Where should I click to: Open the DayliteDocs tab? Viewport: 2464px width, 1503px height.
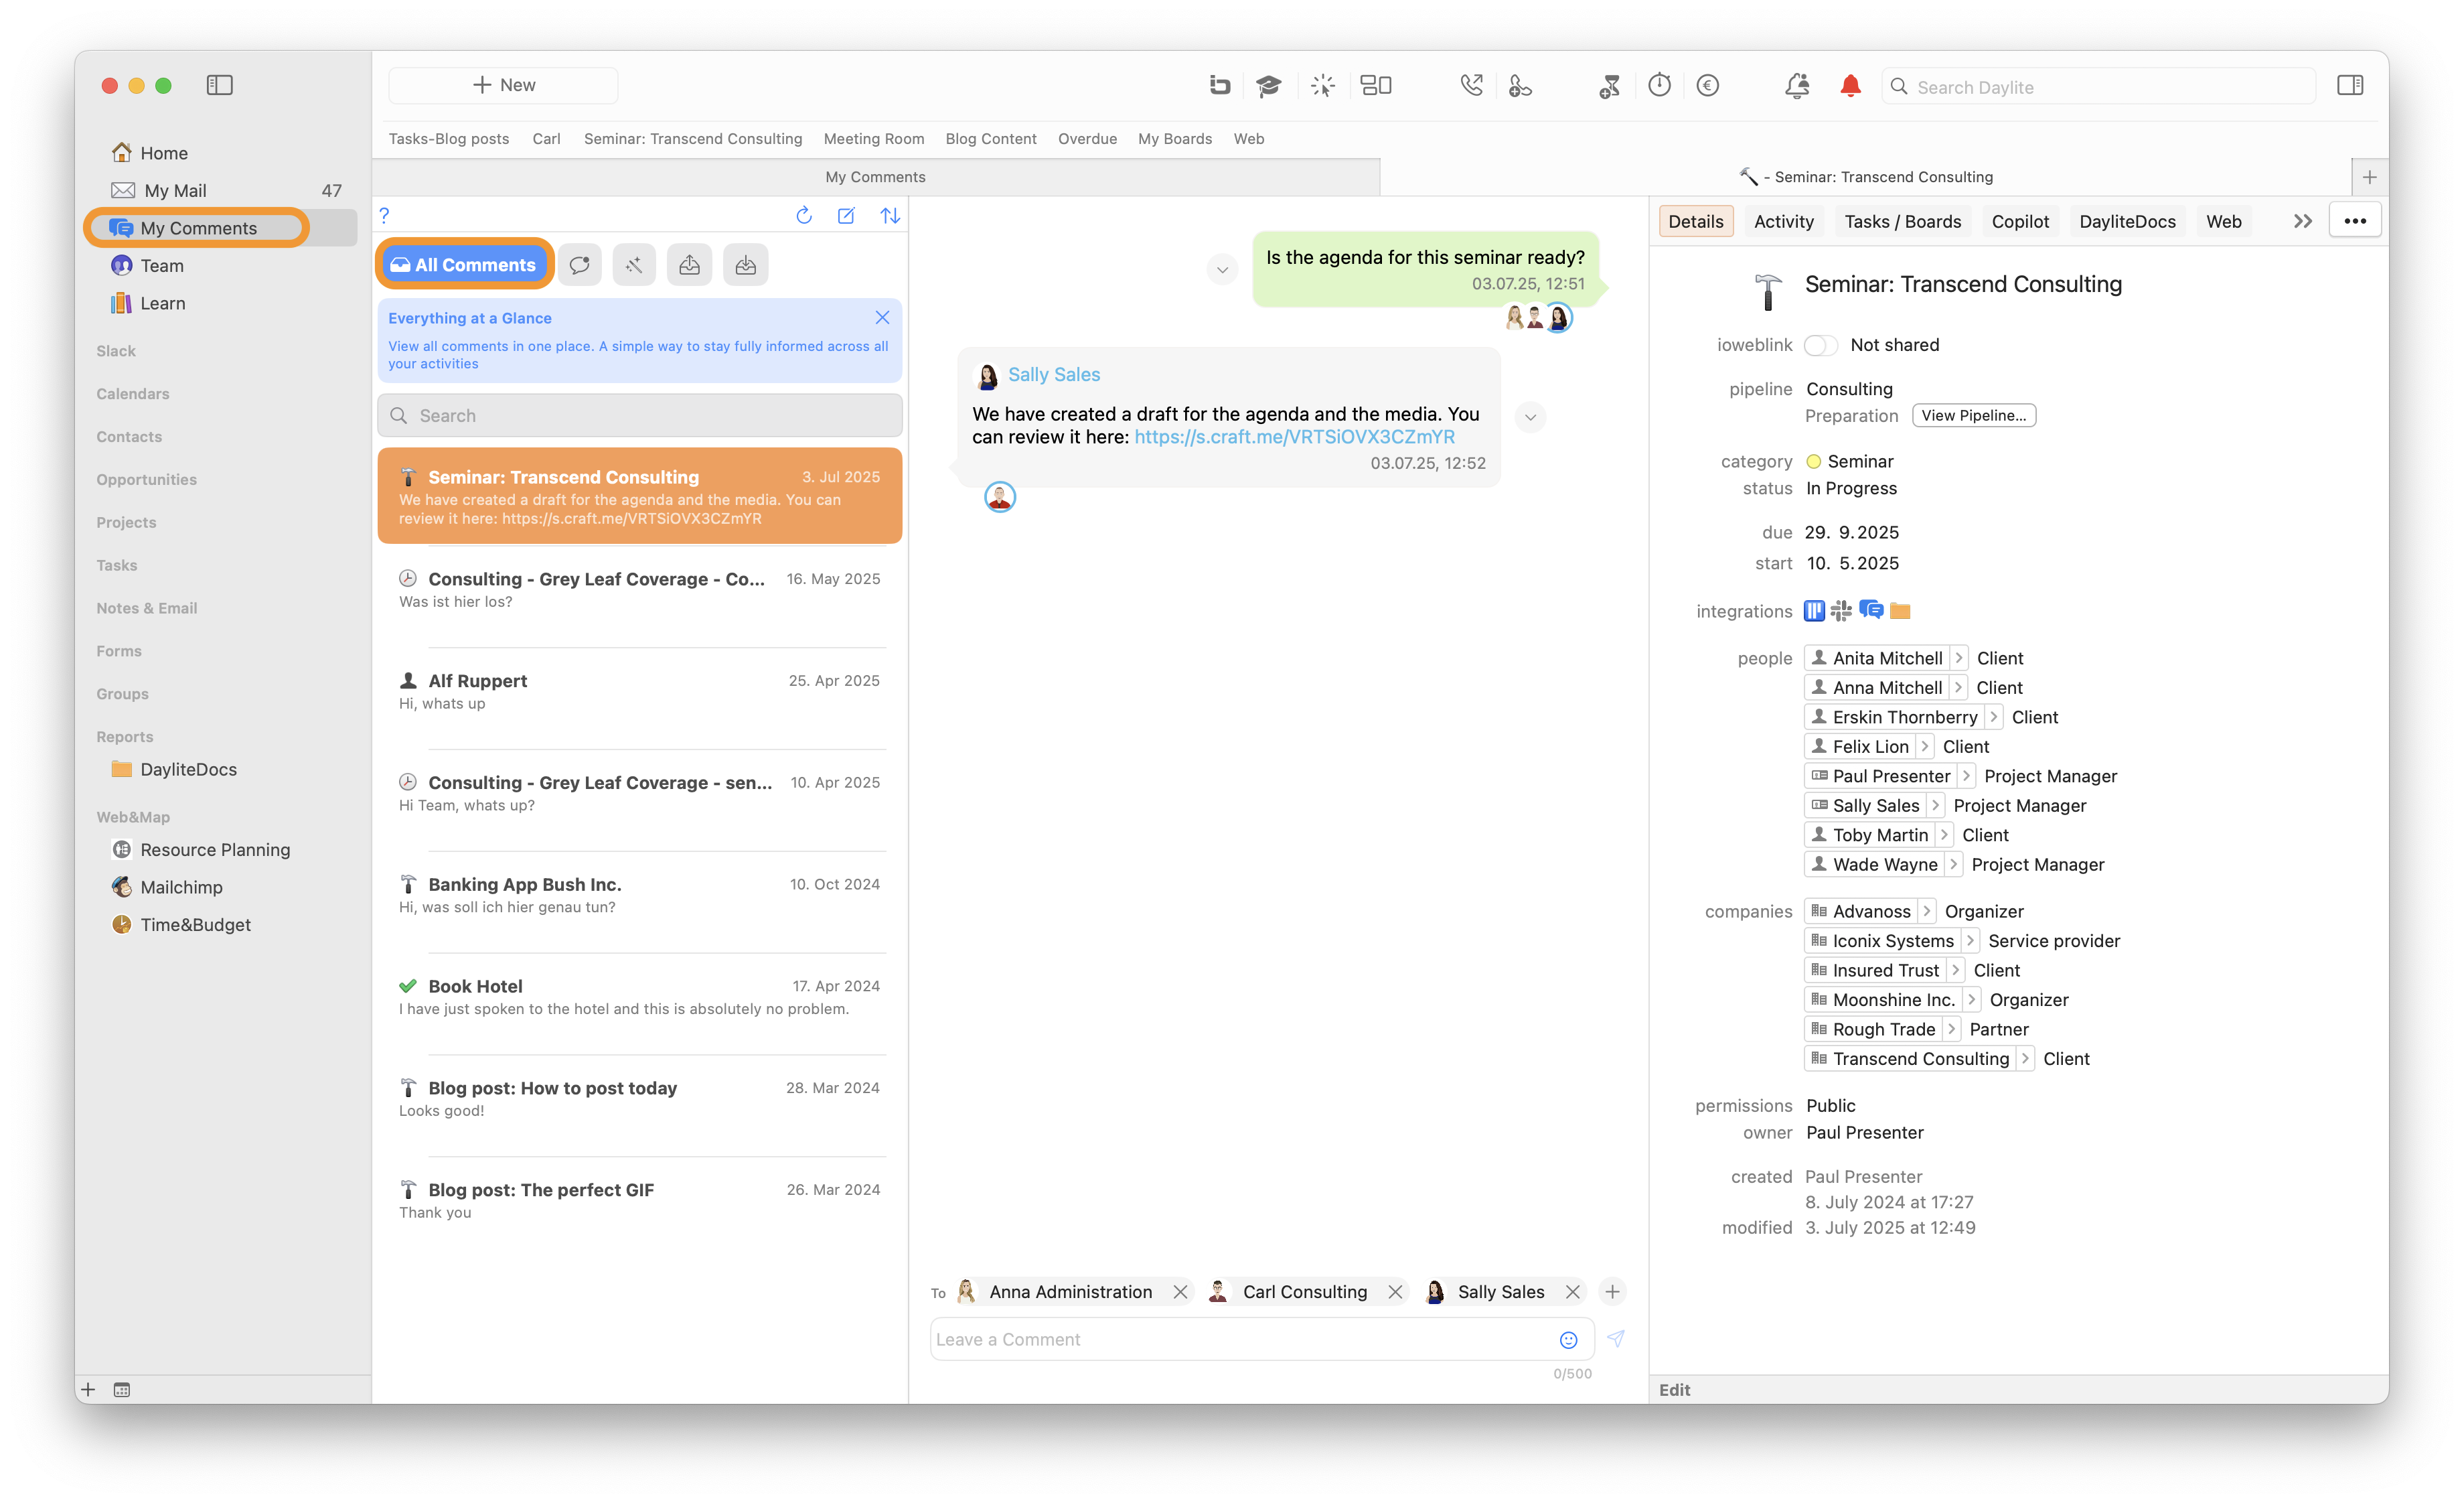[x=2127, y=222]
